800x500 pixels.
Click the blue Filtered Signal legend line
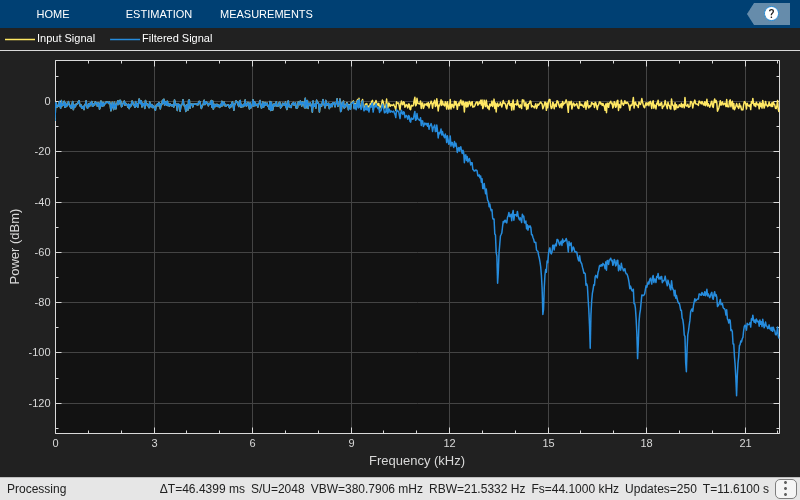[124, 39]
